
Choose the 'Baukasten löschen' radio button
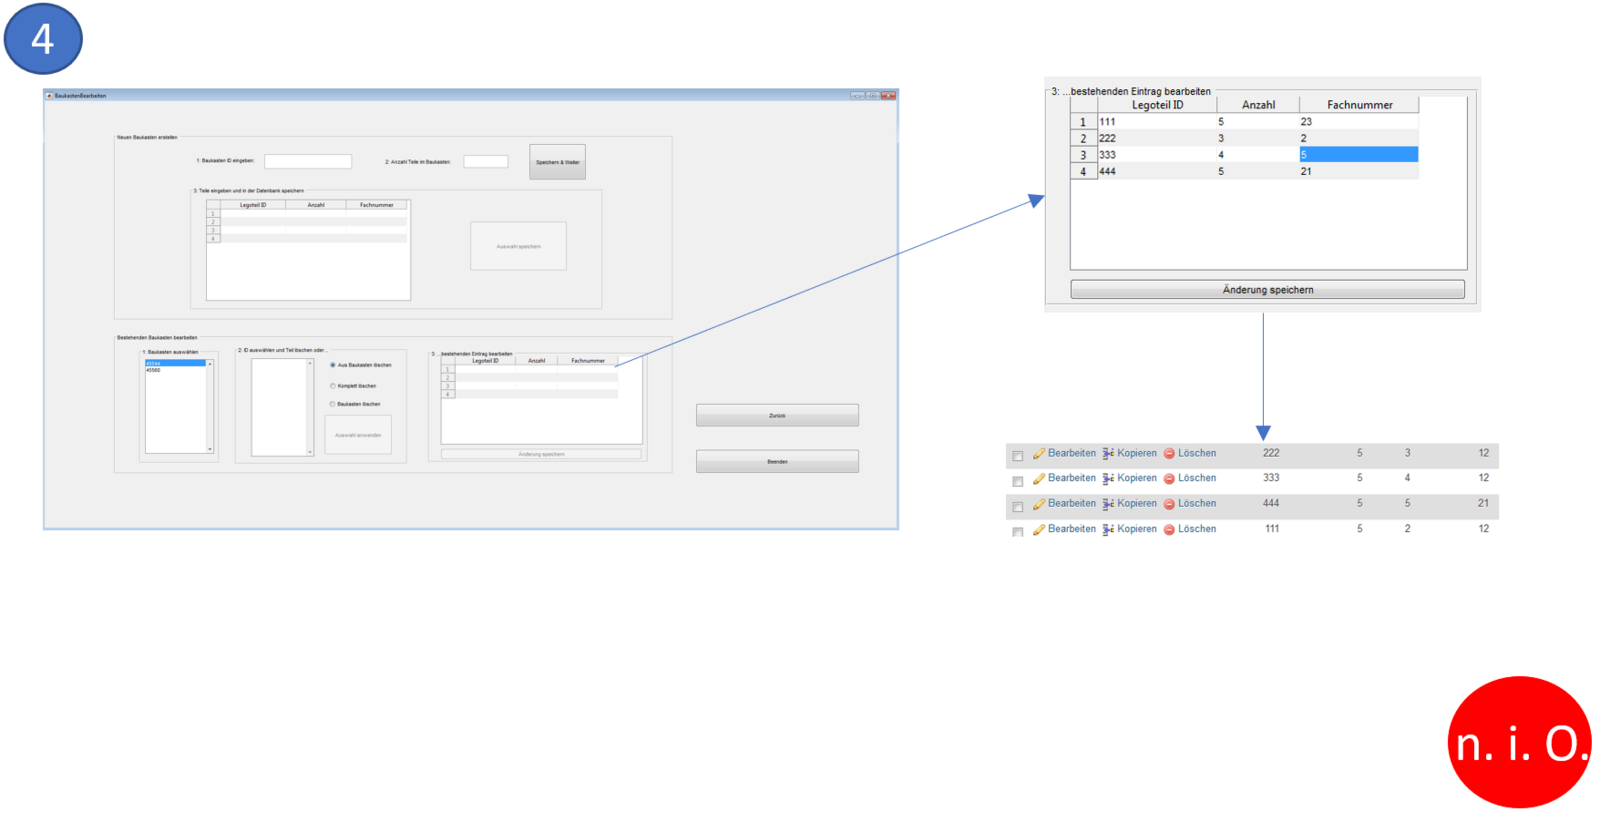[x=333, y=404]
